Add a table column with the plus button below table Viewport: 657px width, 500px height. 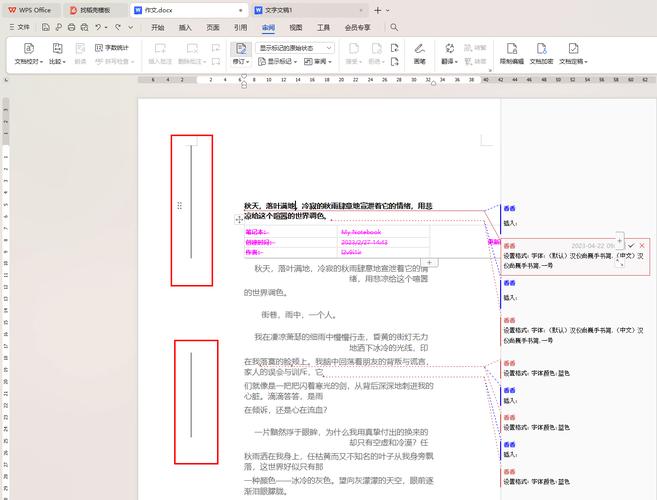point(429,262)
